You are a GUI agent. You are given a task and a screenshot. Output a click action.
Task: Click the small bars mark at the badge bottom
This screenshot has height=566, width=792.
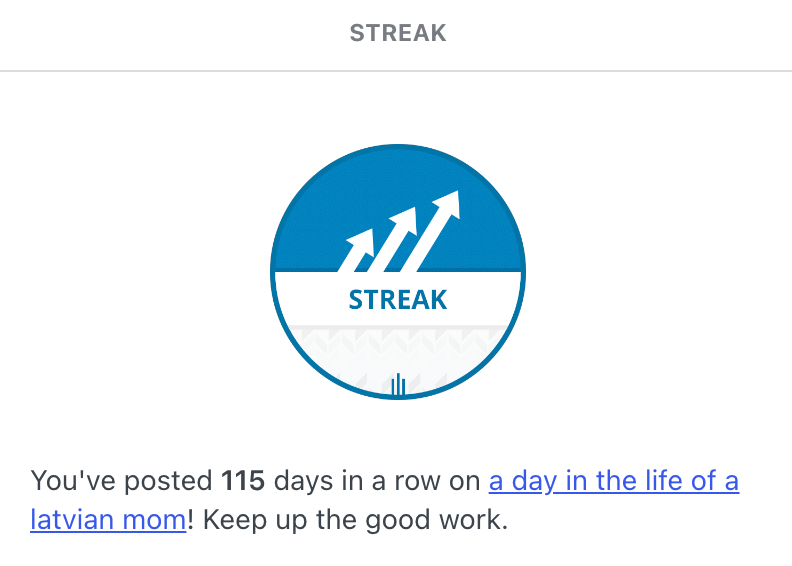tap(397, 384)
